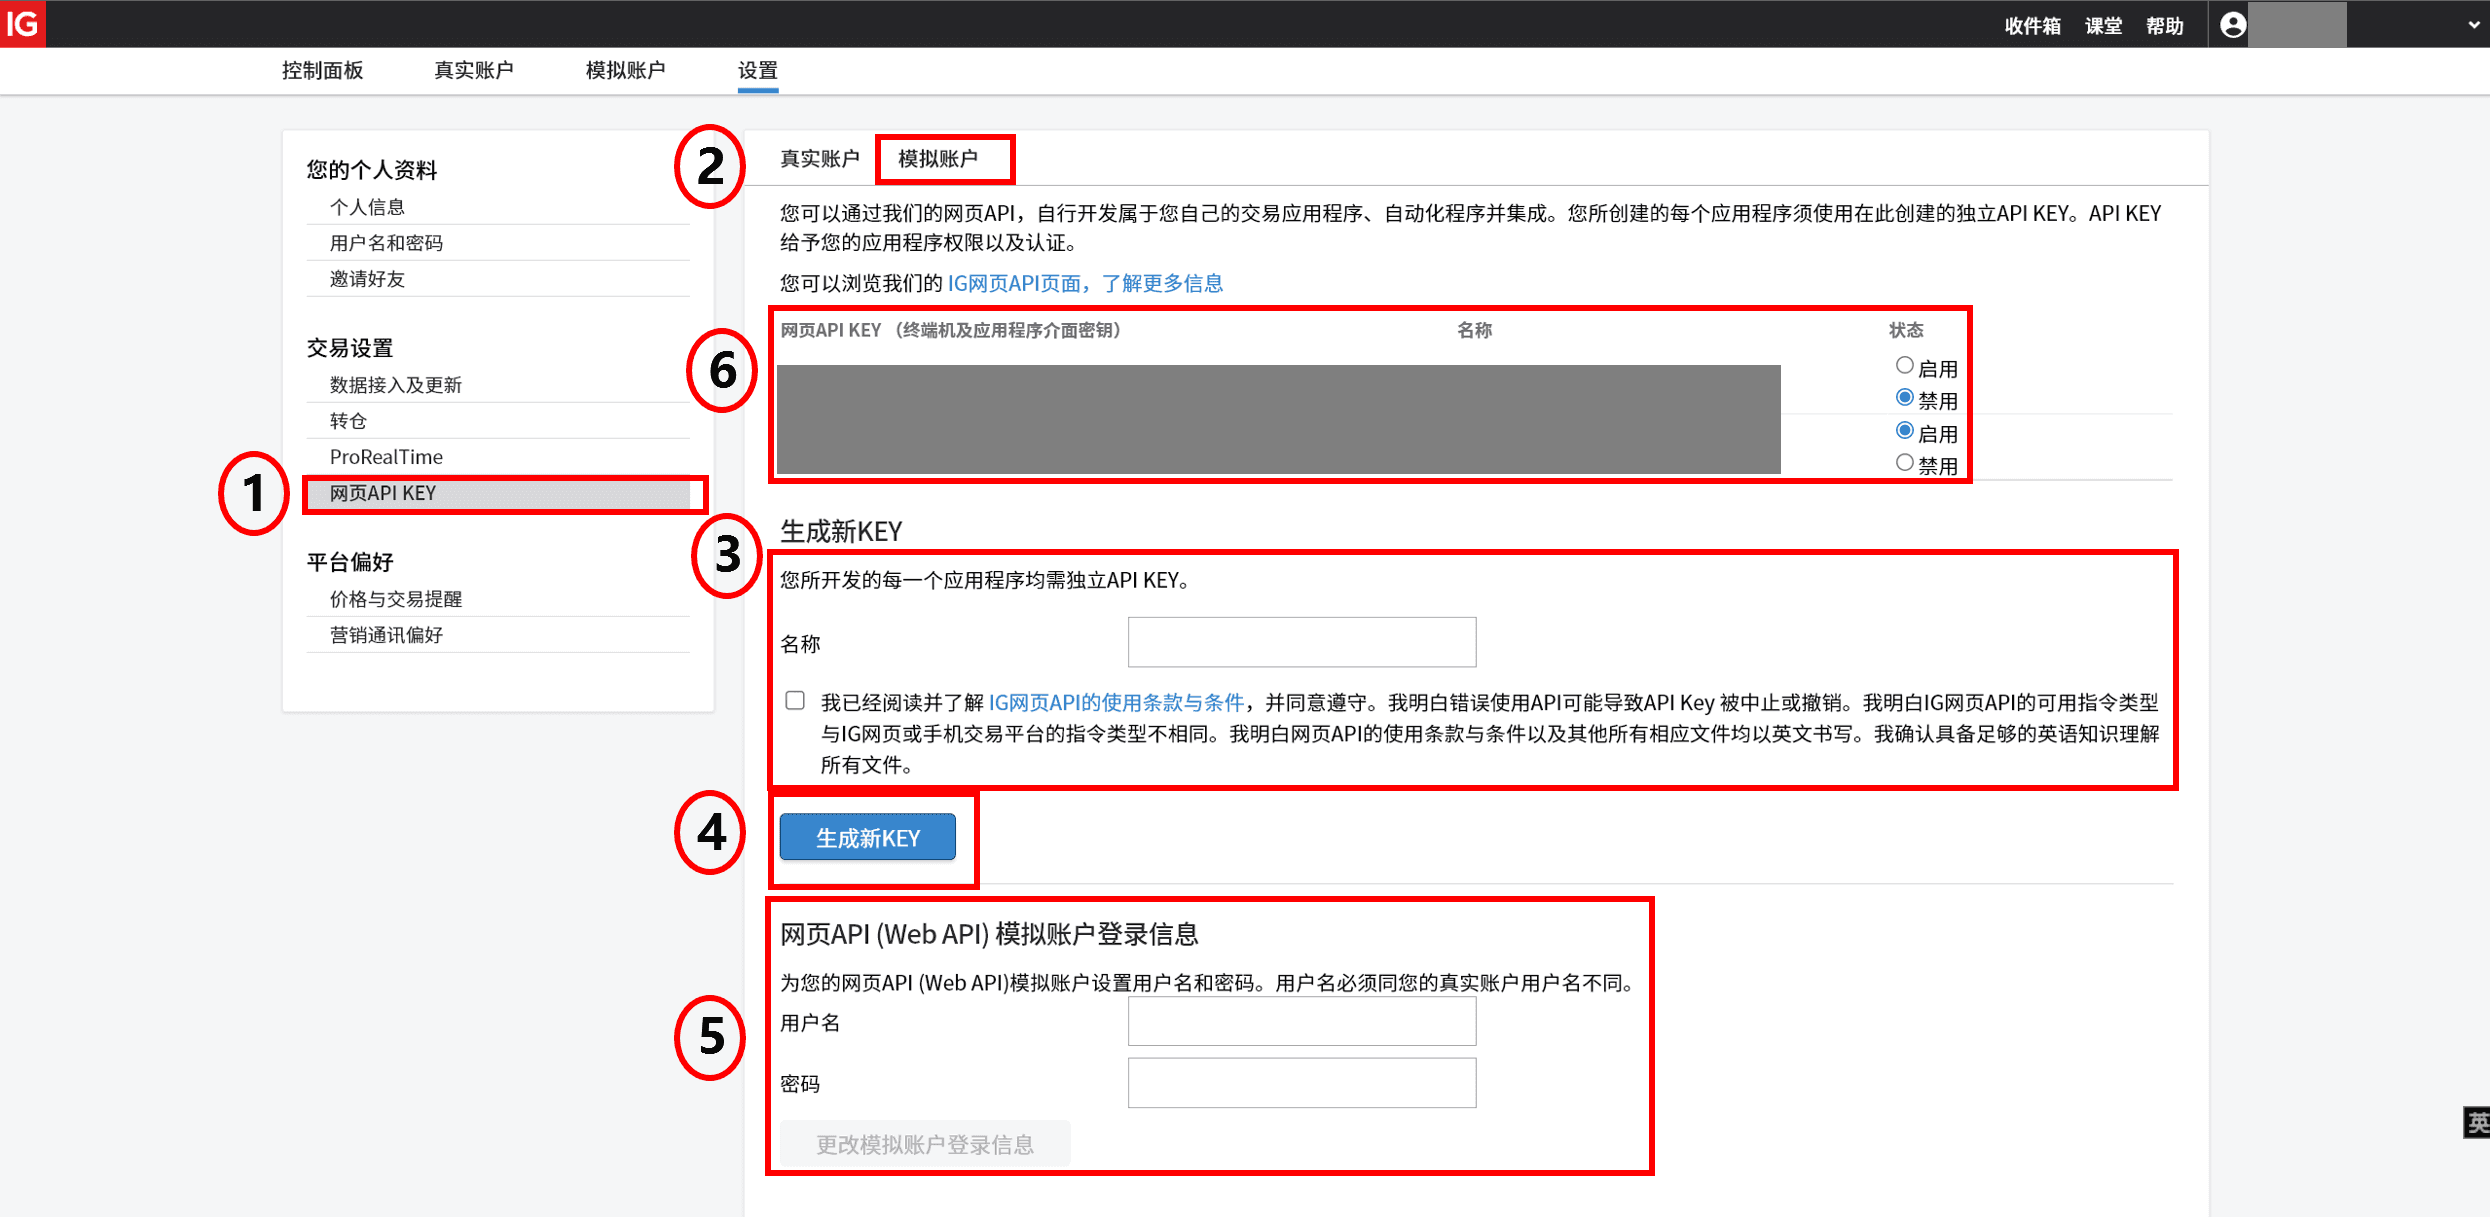Open the user account avatar icon
The image size is (2490, 1217).
(2233, 25)
